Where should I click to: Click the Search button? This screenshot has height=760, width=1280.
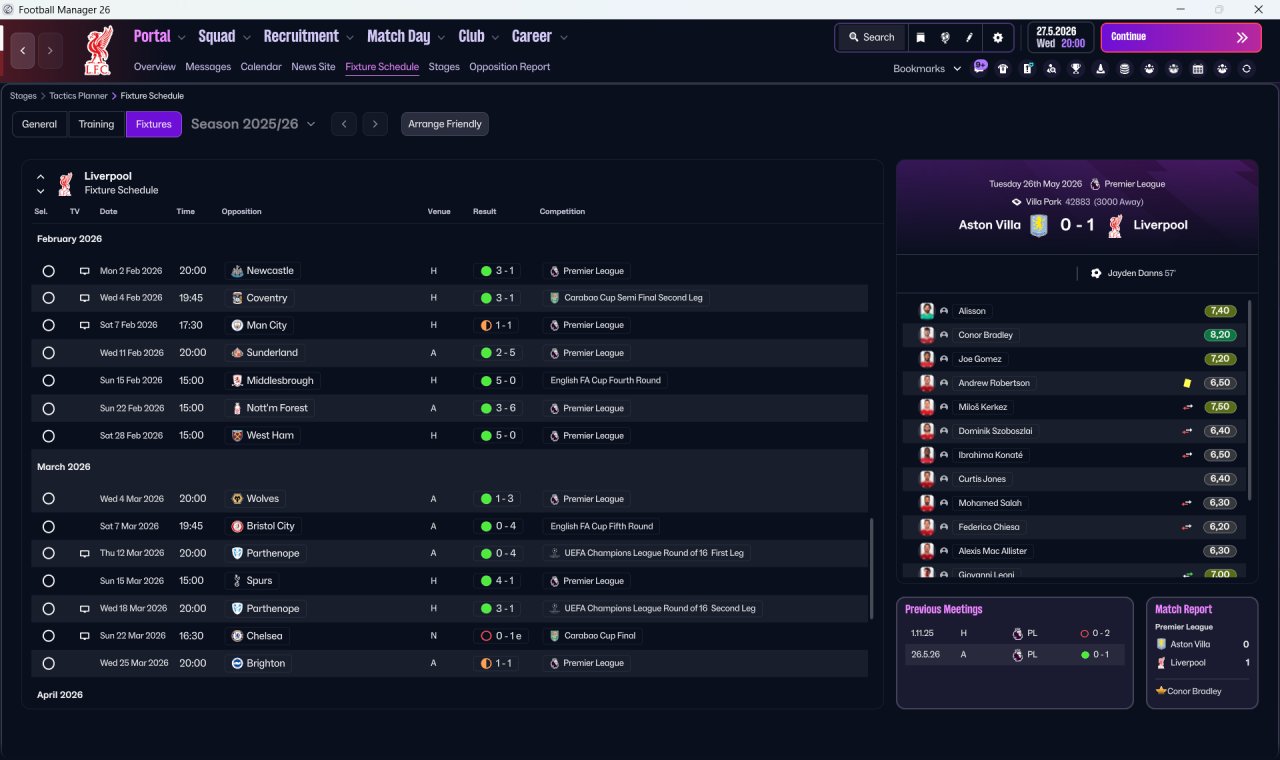click(872, 37)
